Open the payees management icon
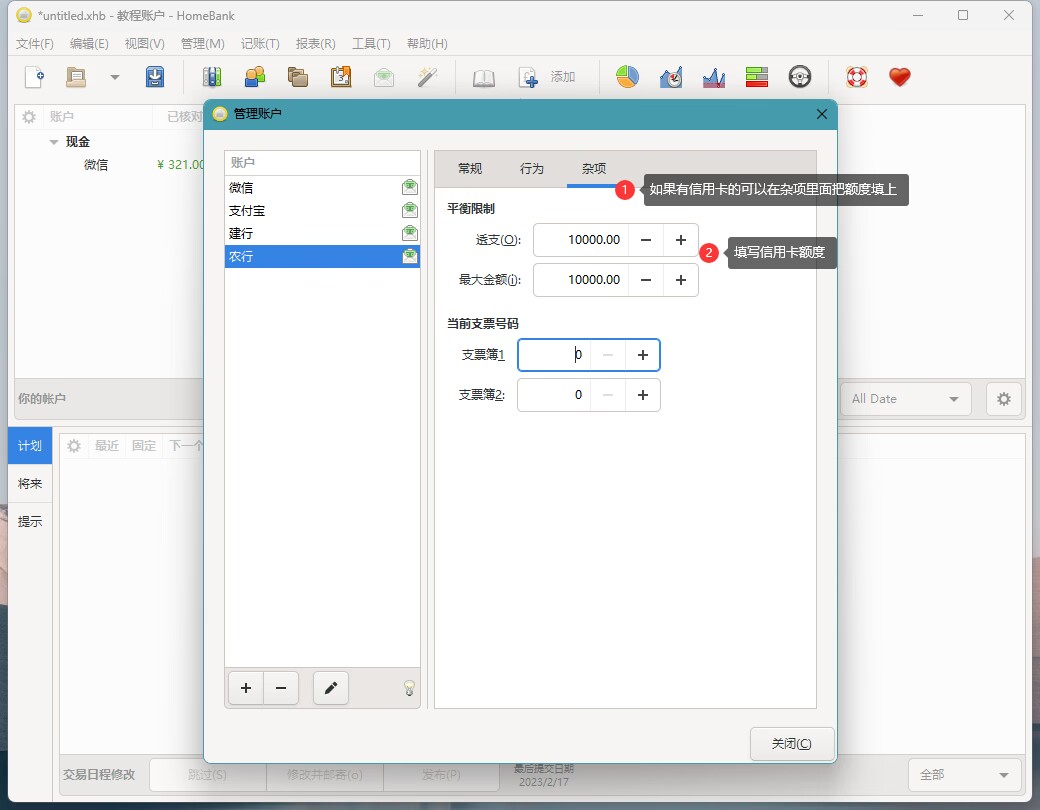Image resolution: width=1040 pixels, height=810 pixels. point(255,77)
